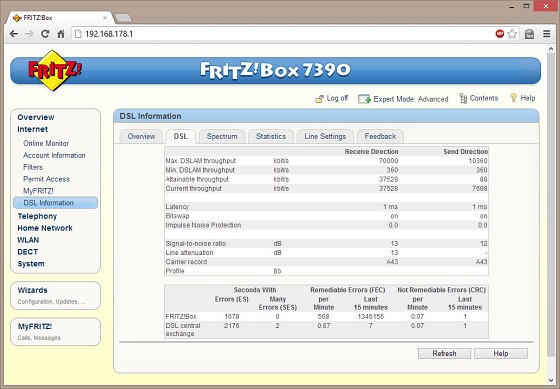Click the Profile value 8b
Viewport: 560px width, 389px height.
click(277, 271)
